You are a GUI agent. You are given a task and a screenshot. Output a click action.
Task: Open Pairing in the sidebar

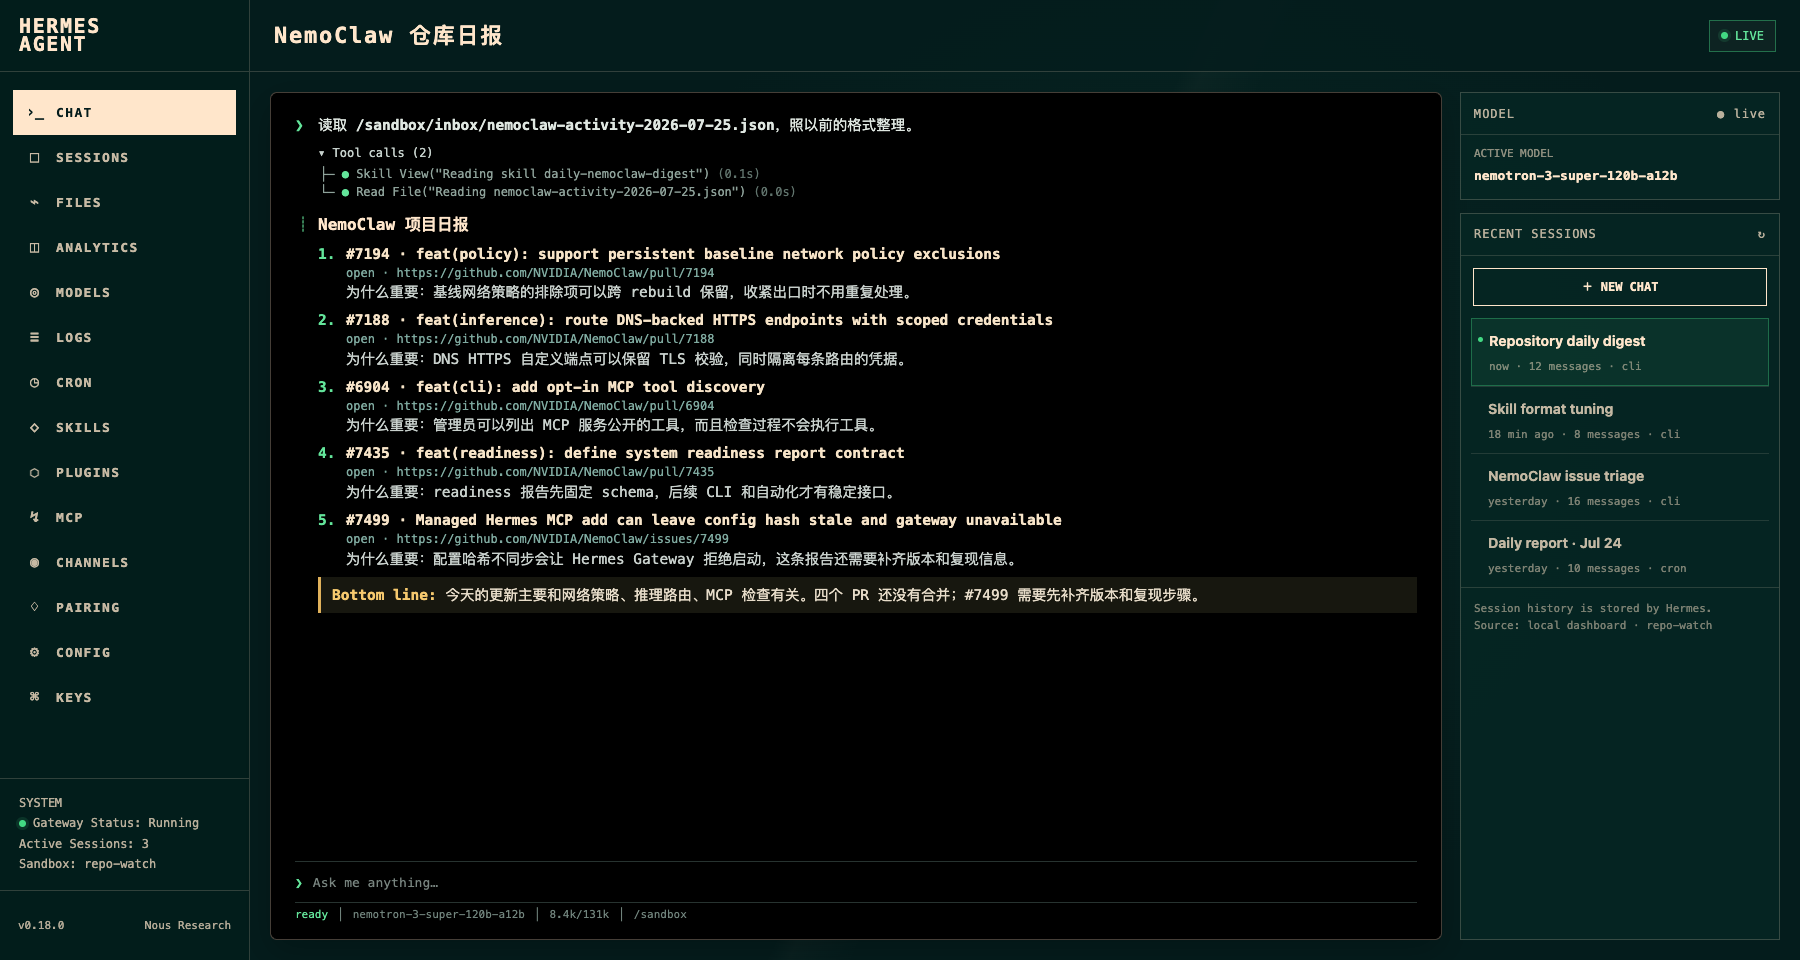tap(124, 608)
